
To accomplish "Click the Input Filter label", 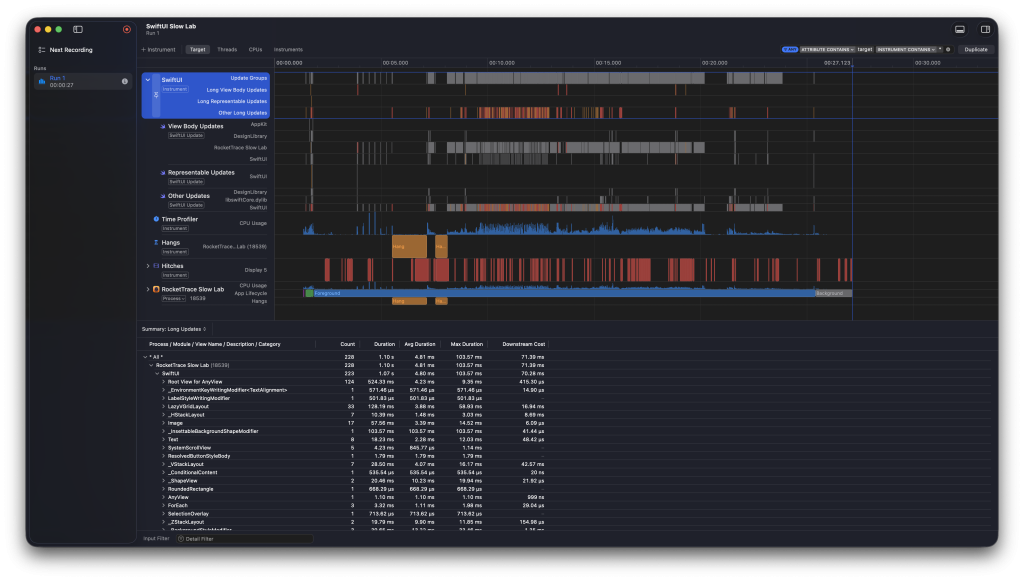I will (156, 539).
